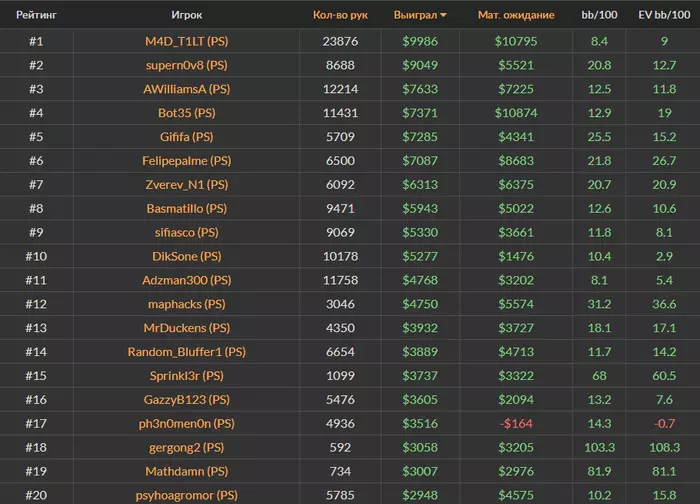
Task: Click player DikSone (PS)
Action: click(x=187, y=256)
